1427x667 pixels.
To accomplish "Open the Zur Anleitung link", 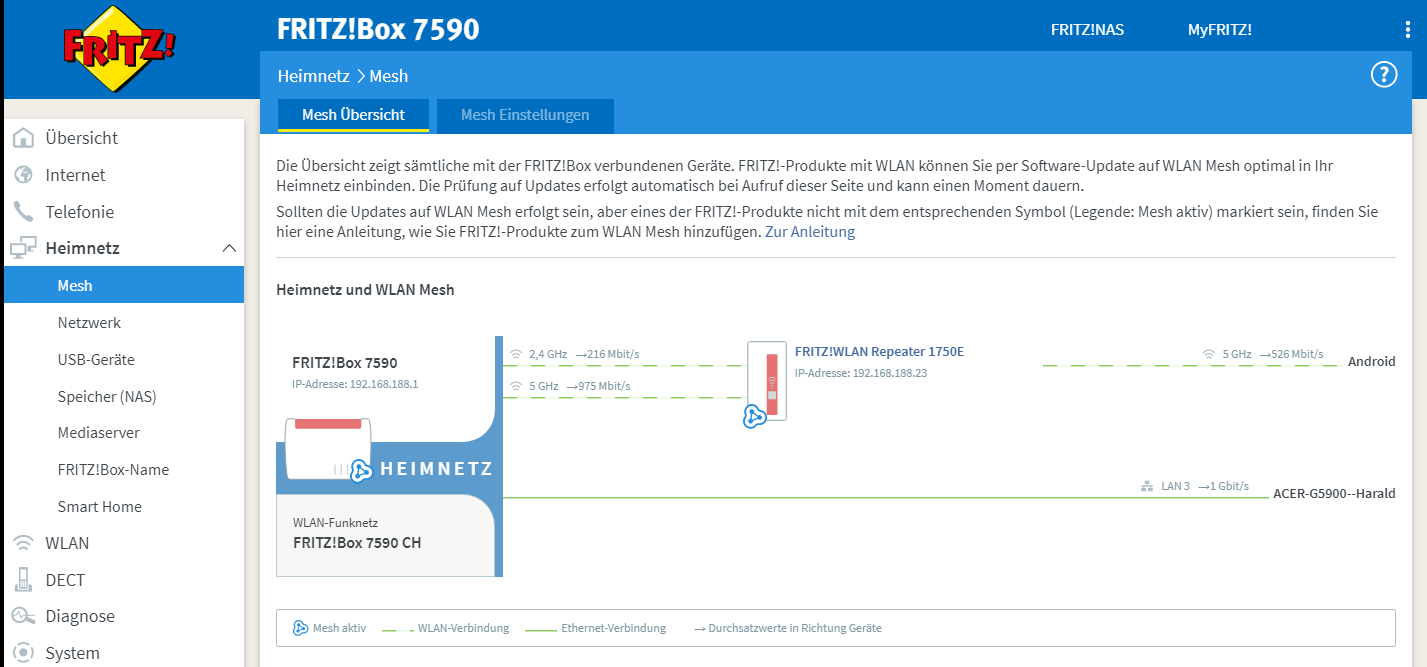I will 810,232.
